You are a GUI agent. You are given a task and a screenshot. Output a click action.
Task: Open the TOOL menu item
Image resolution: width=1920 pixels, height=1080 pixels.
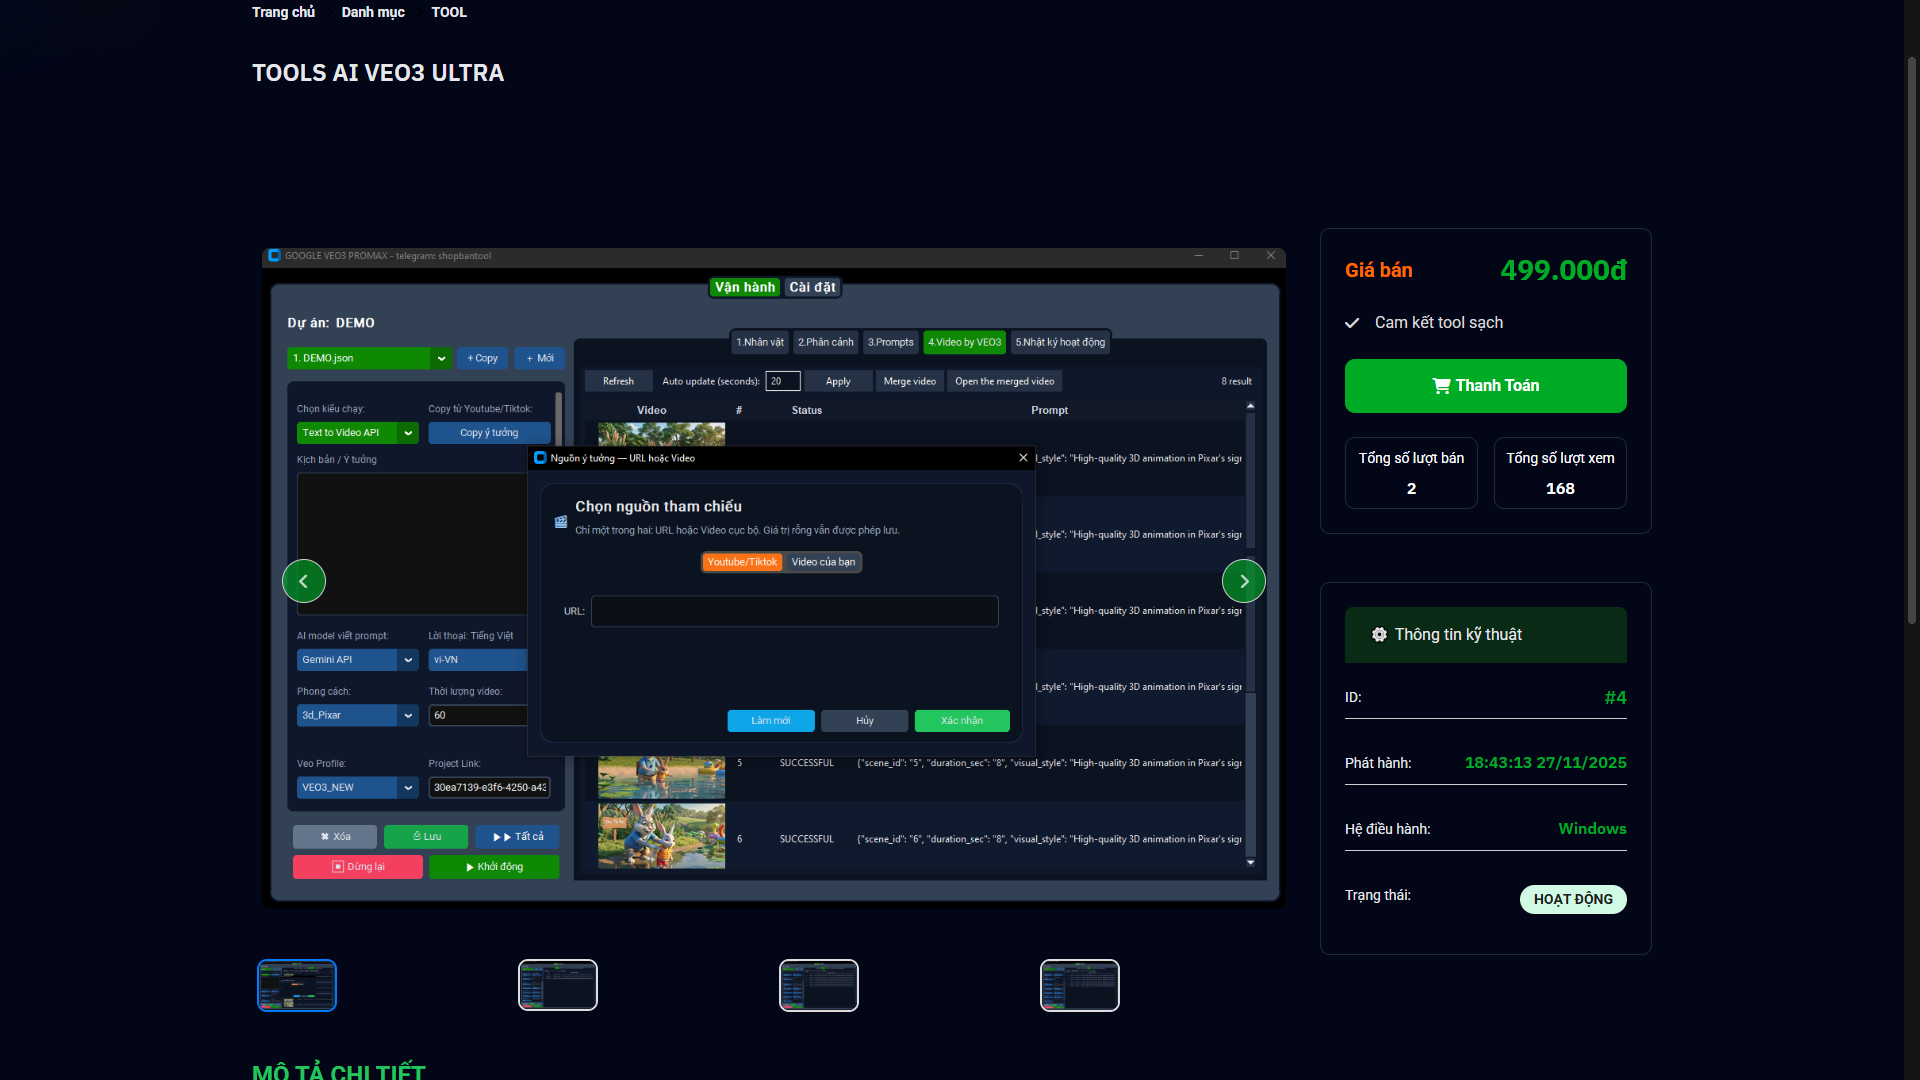point(449,12)
